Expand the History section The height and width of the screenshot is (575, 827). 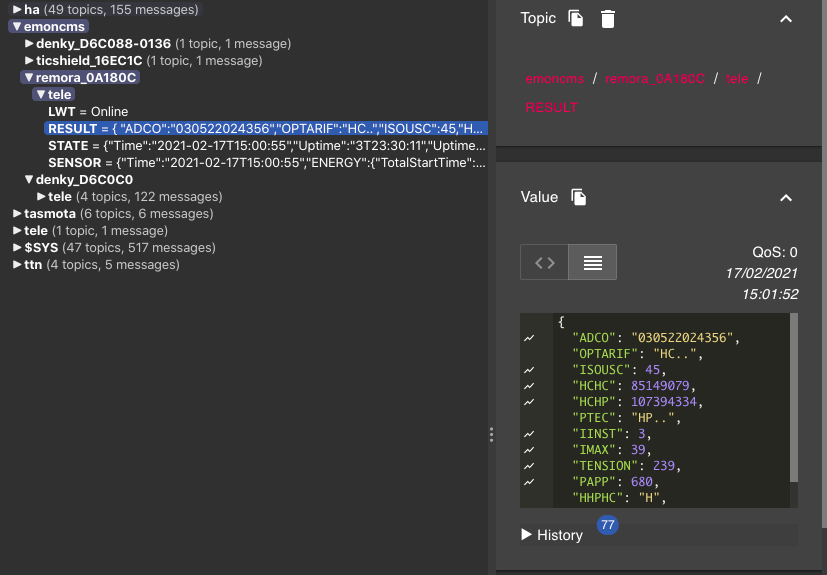click(x=552, y=535)
